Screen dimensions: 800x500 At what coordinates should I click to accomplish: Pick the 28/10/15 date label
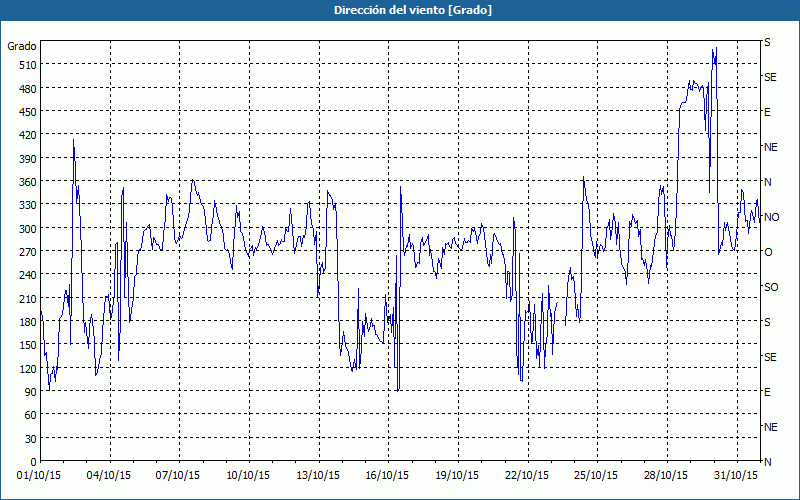pyautogui.click(x=666, y=476)
